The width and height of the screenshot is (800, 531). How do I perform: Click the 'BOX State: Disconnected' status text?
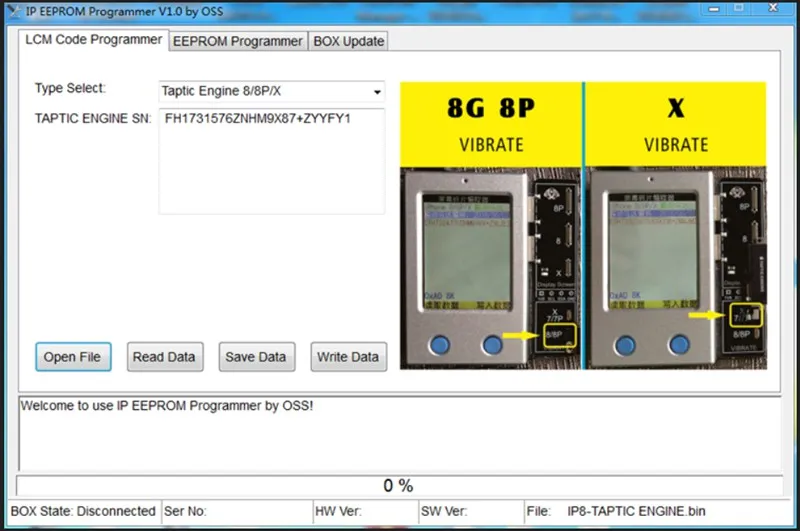pyautogui.click(x=83, y=511)
